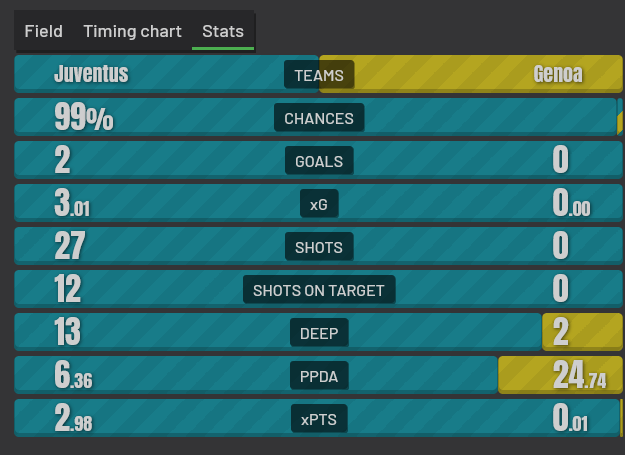Viewport: 625px width, 455px height.
Task: Click Genoa's yellow 24.74 PPDA bar
Action: click(560, 375)
